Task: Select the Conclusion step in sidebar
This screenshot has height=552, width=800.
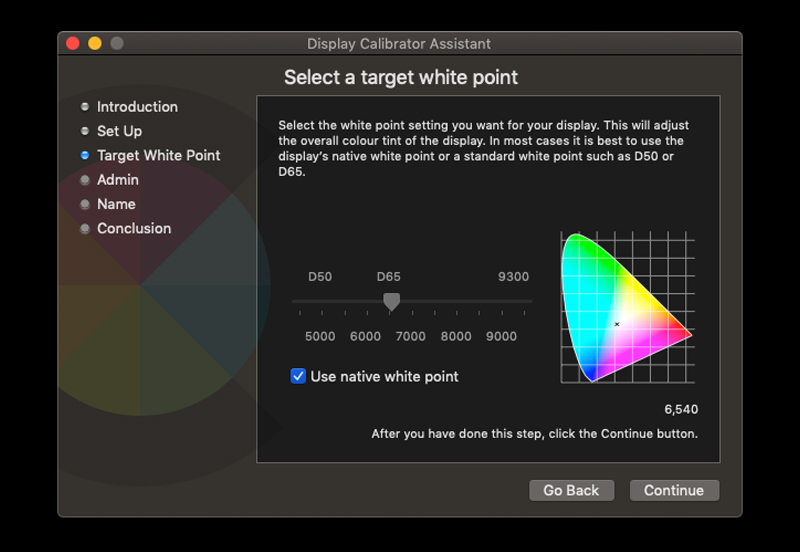Action: pyautogui.click(x=134, y=229)
